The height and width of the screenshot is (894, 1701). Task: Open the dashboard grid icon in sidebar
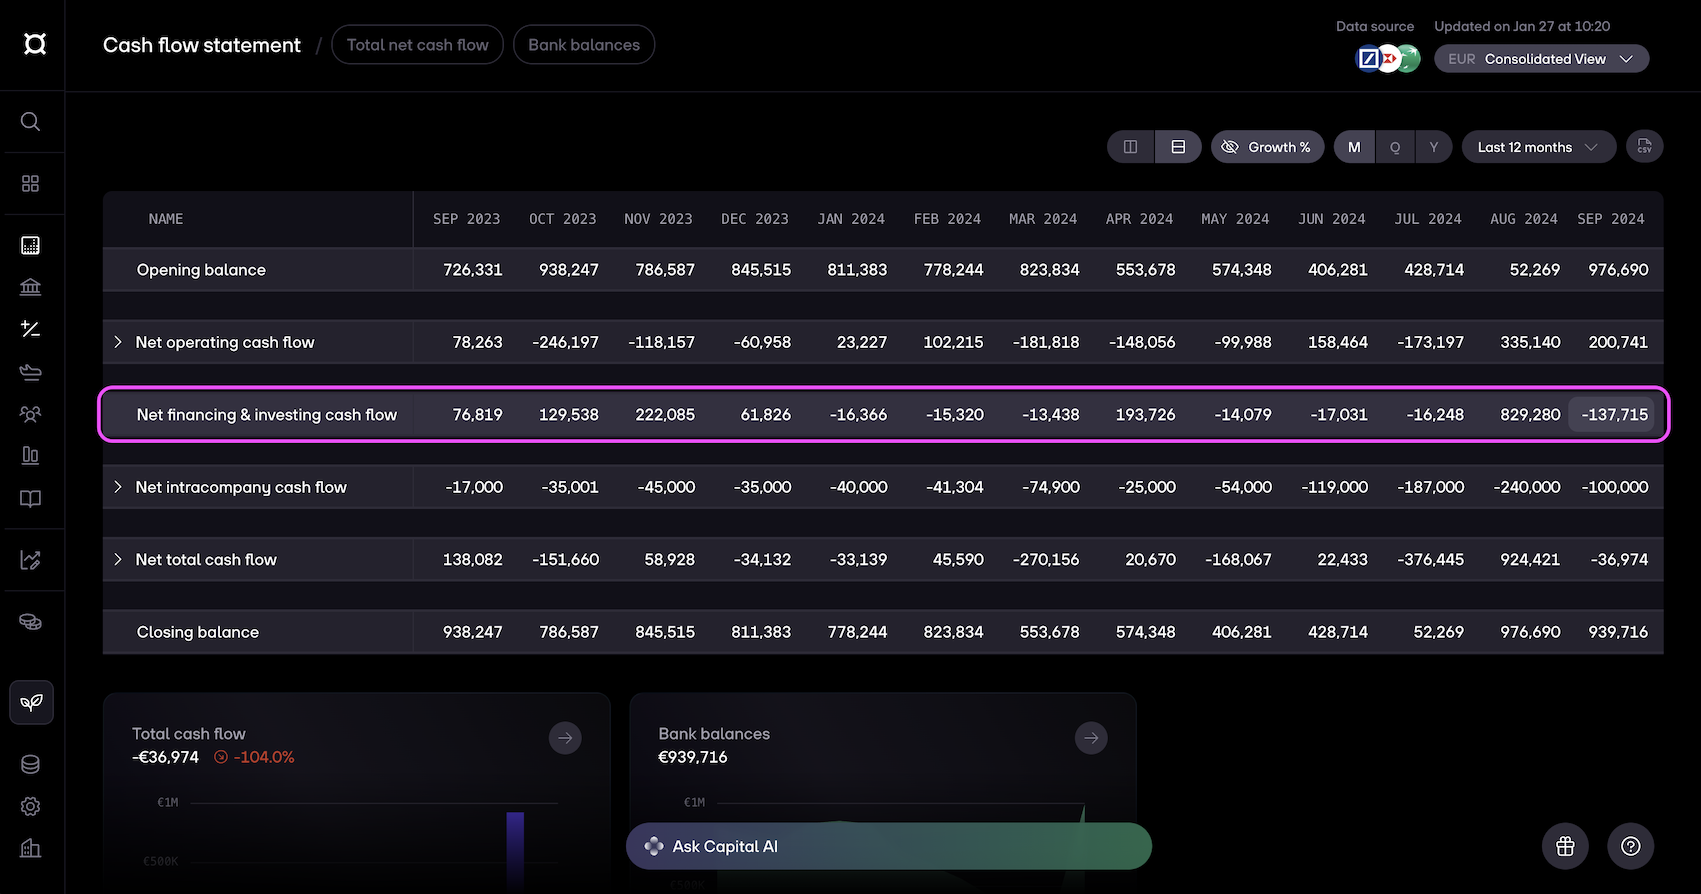click(31, 184)
